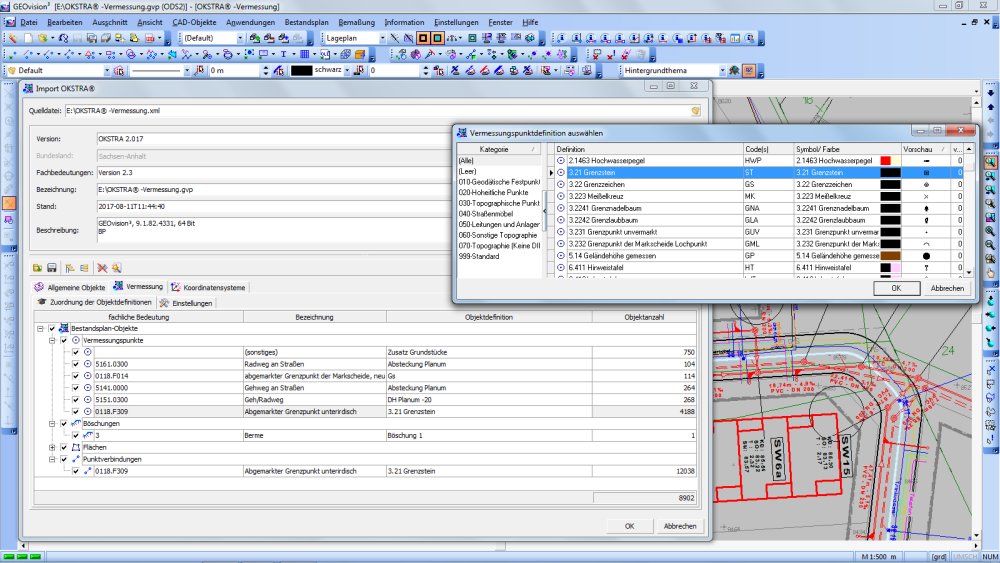Screen dimensions: 1000x563
Task: Open the Bestandsplan menu
Action: click(307, 22)
